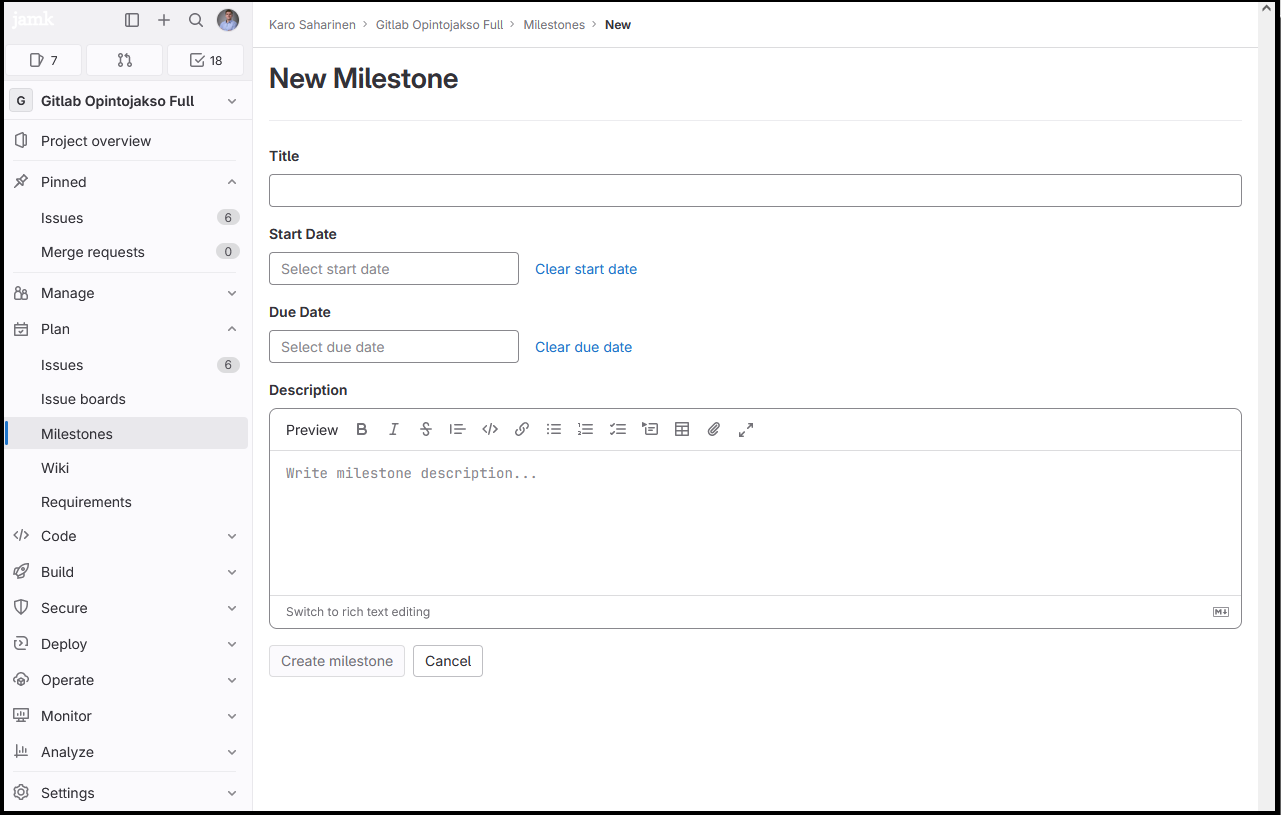Add a table to description

click(682, 430)
